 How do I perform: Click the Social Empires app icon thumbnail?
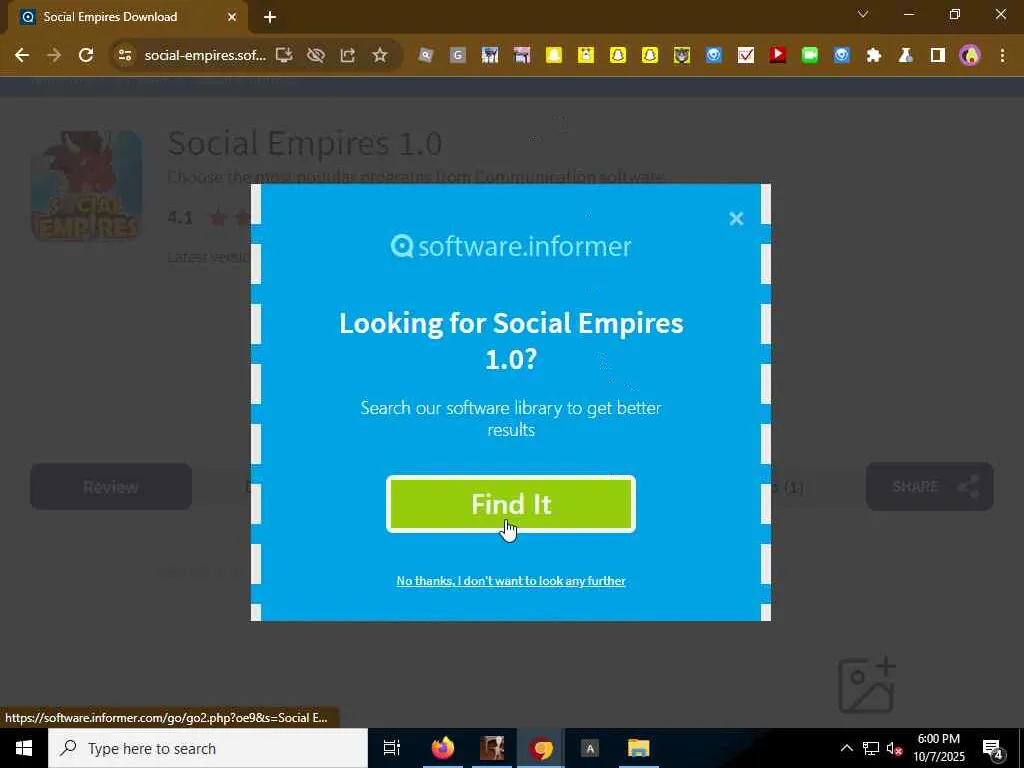point(87,185)
